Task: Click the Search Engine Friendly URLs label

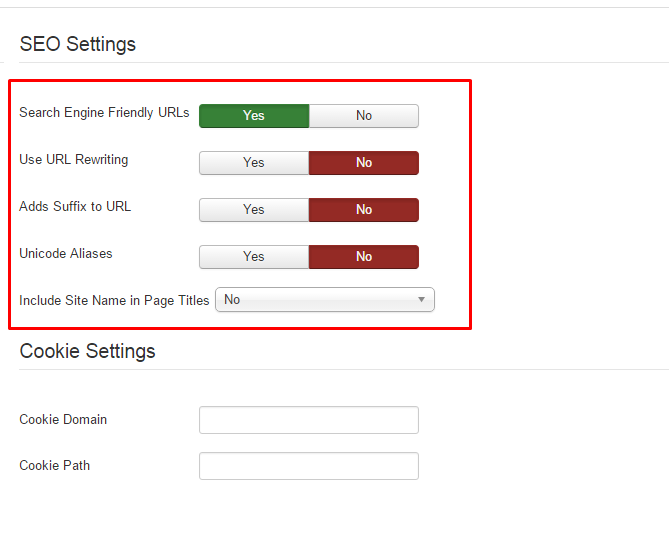Action: [104, 113]
